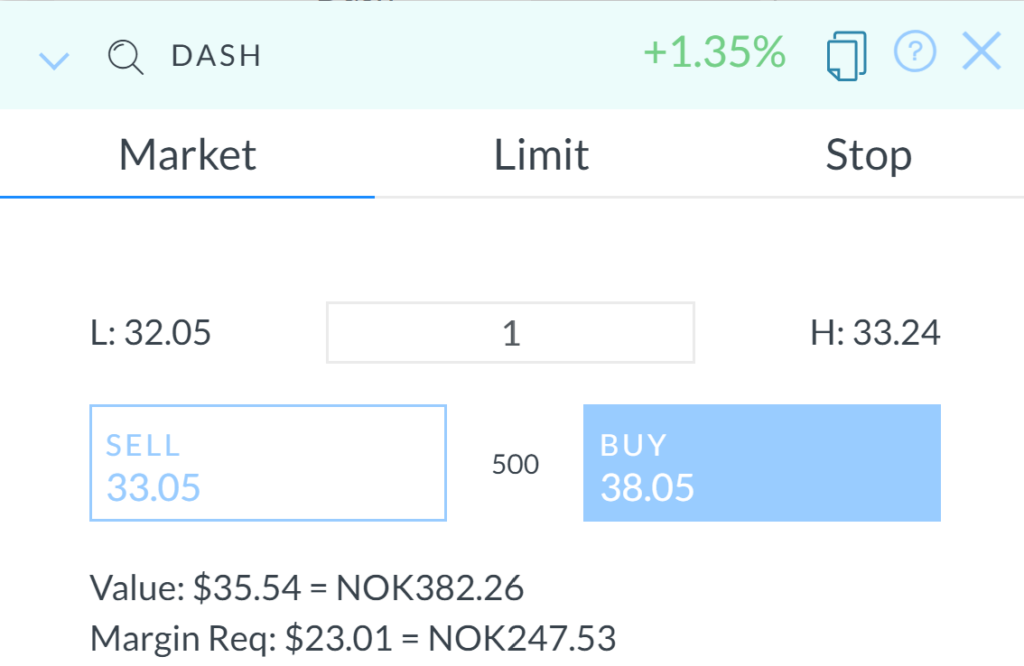Viewport: 1024px width, 666px height.
Task: Click the daily low label L: 32.05
Action: tap(151, 333)
